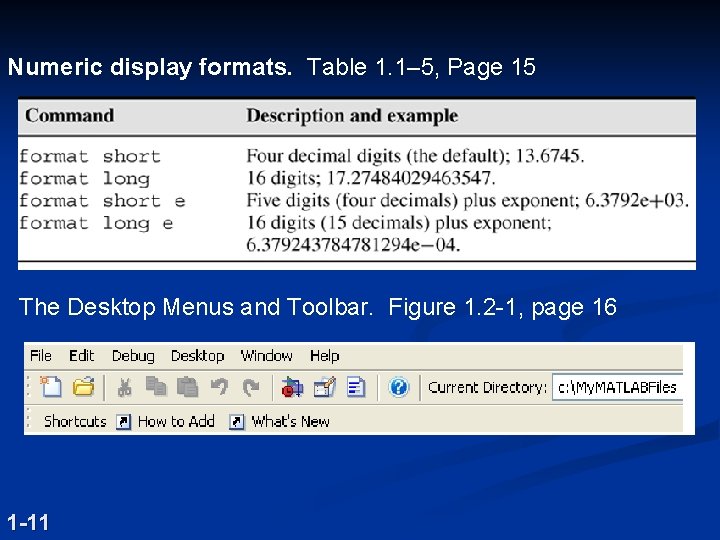Click the 'format long e' command text
This screenshot has height=540, width=720.
(96, 223)
